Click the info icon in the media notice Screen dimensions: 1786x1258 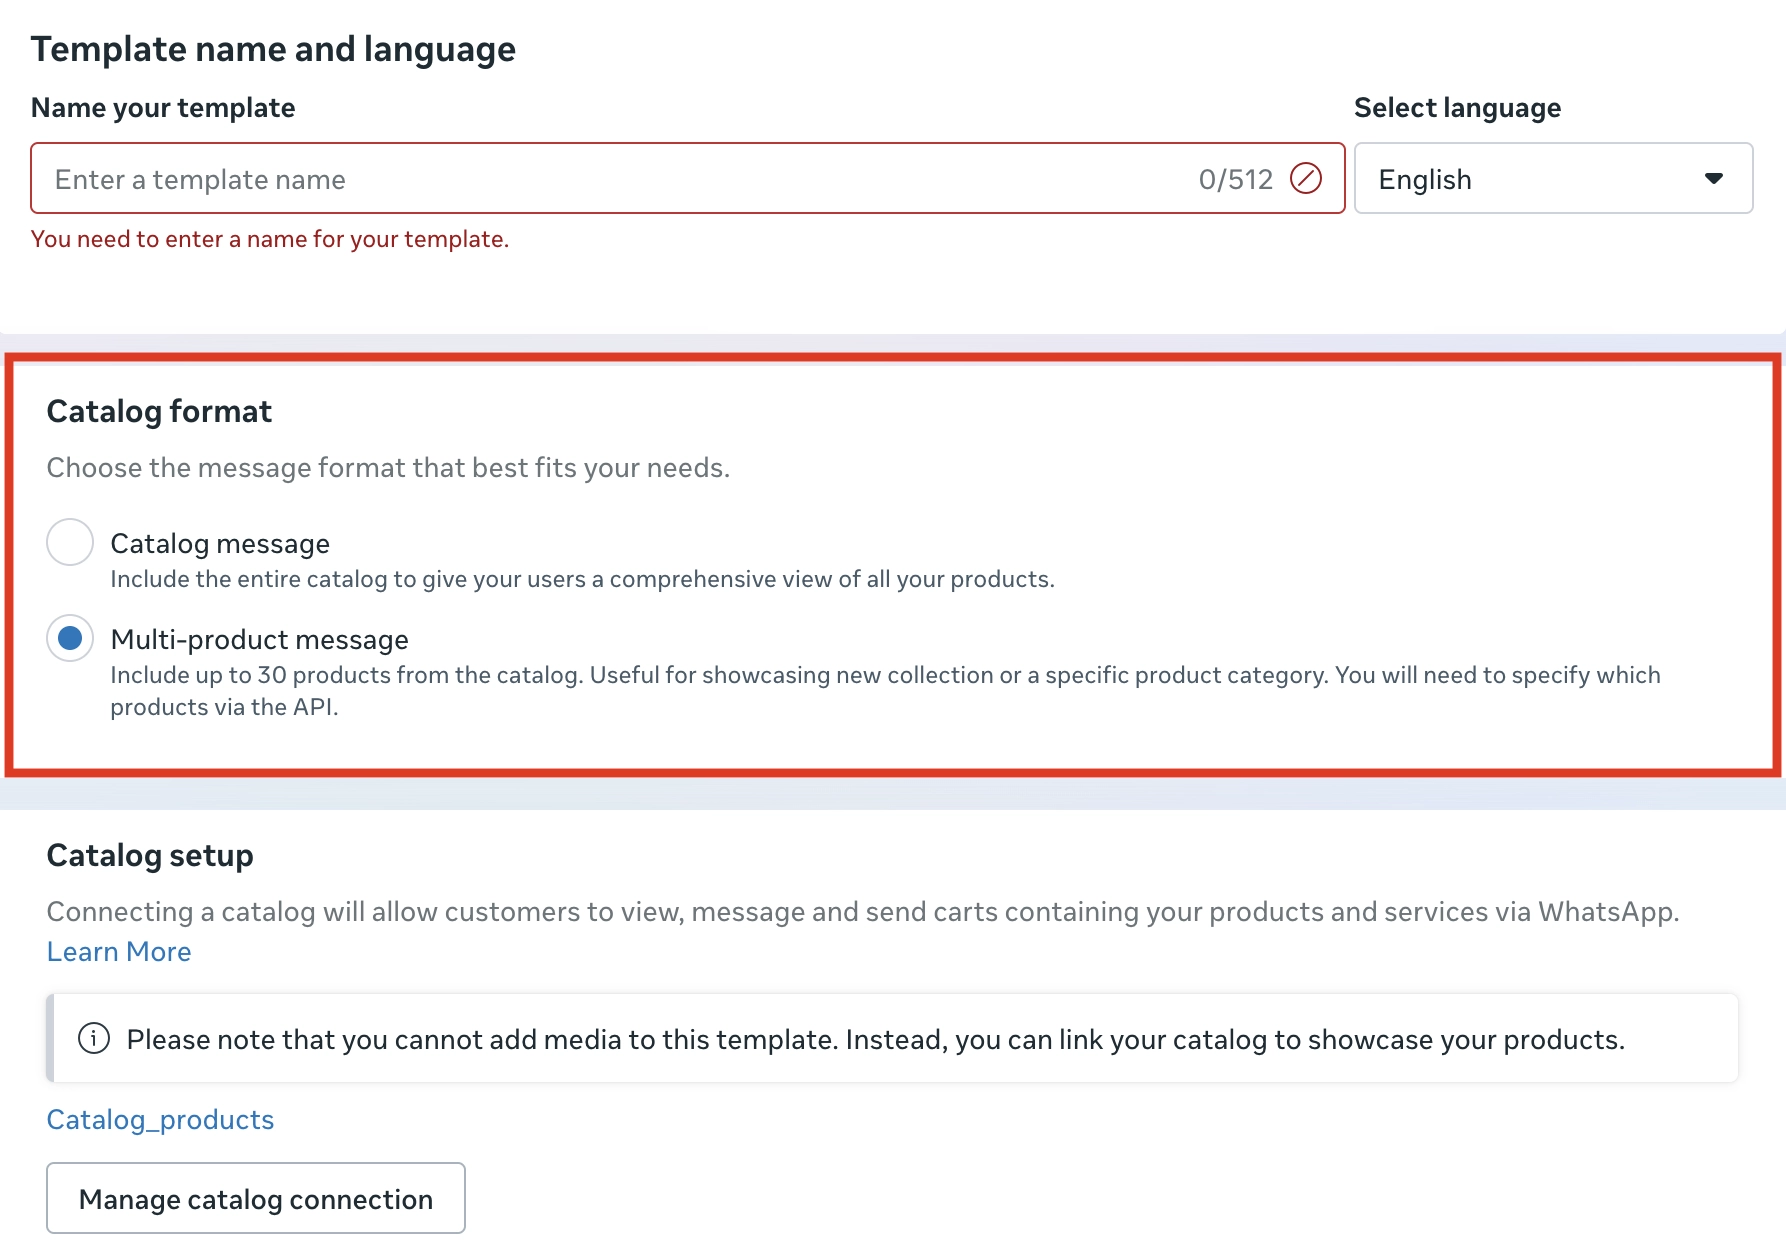[94, 1039]
